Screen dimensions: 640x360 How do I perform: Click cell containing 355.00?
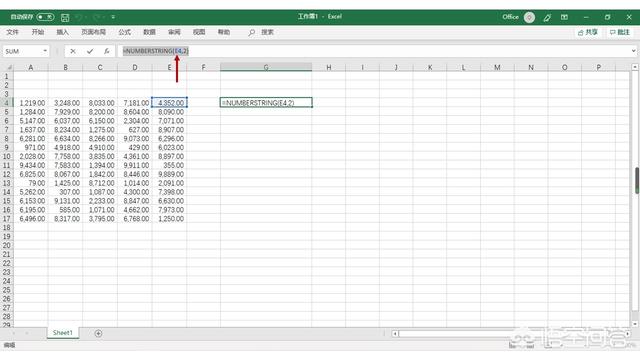pos(169,165)
